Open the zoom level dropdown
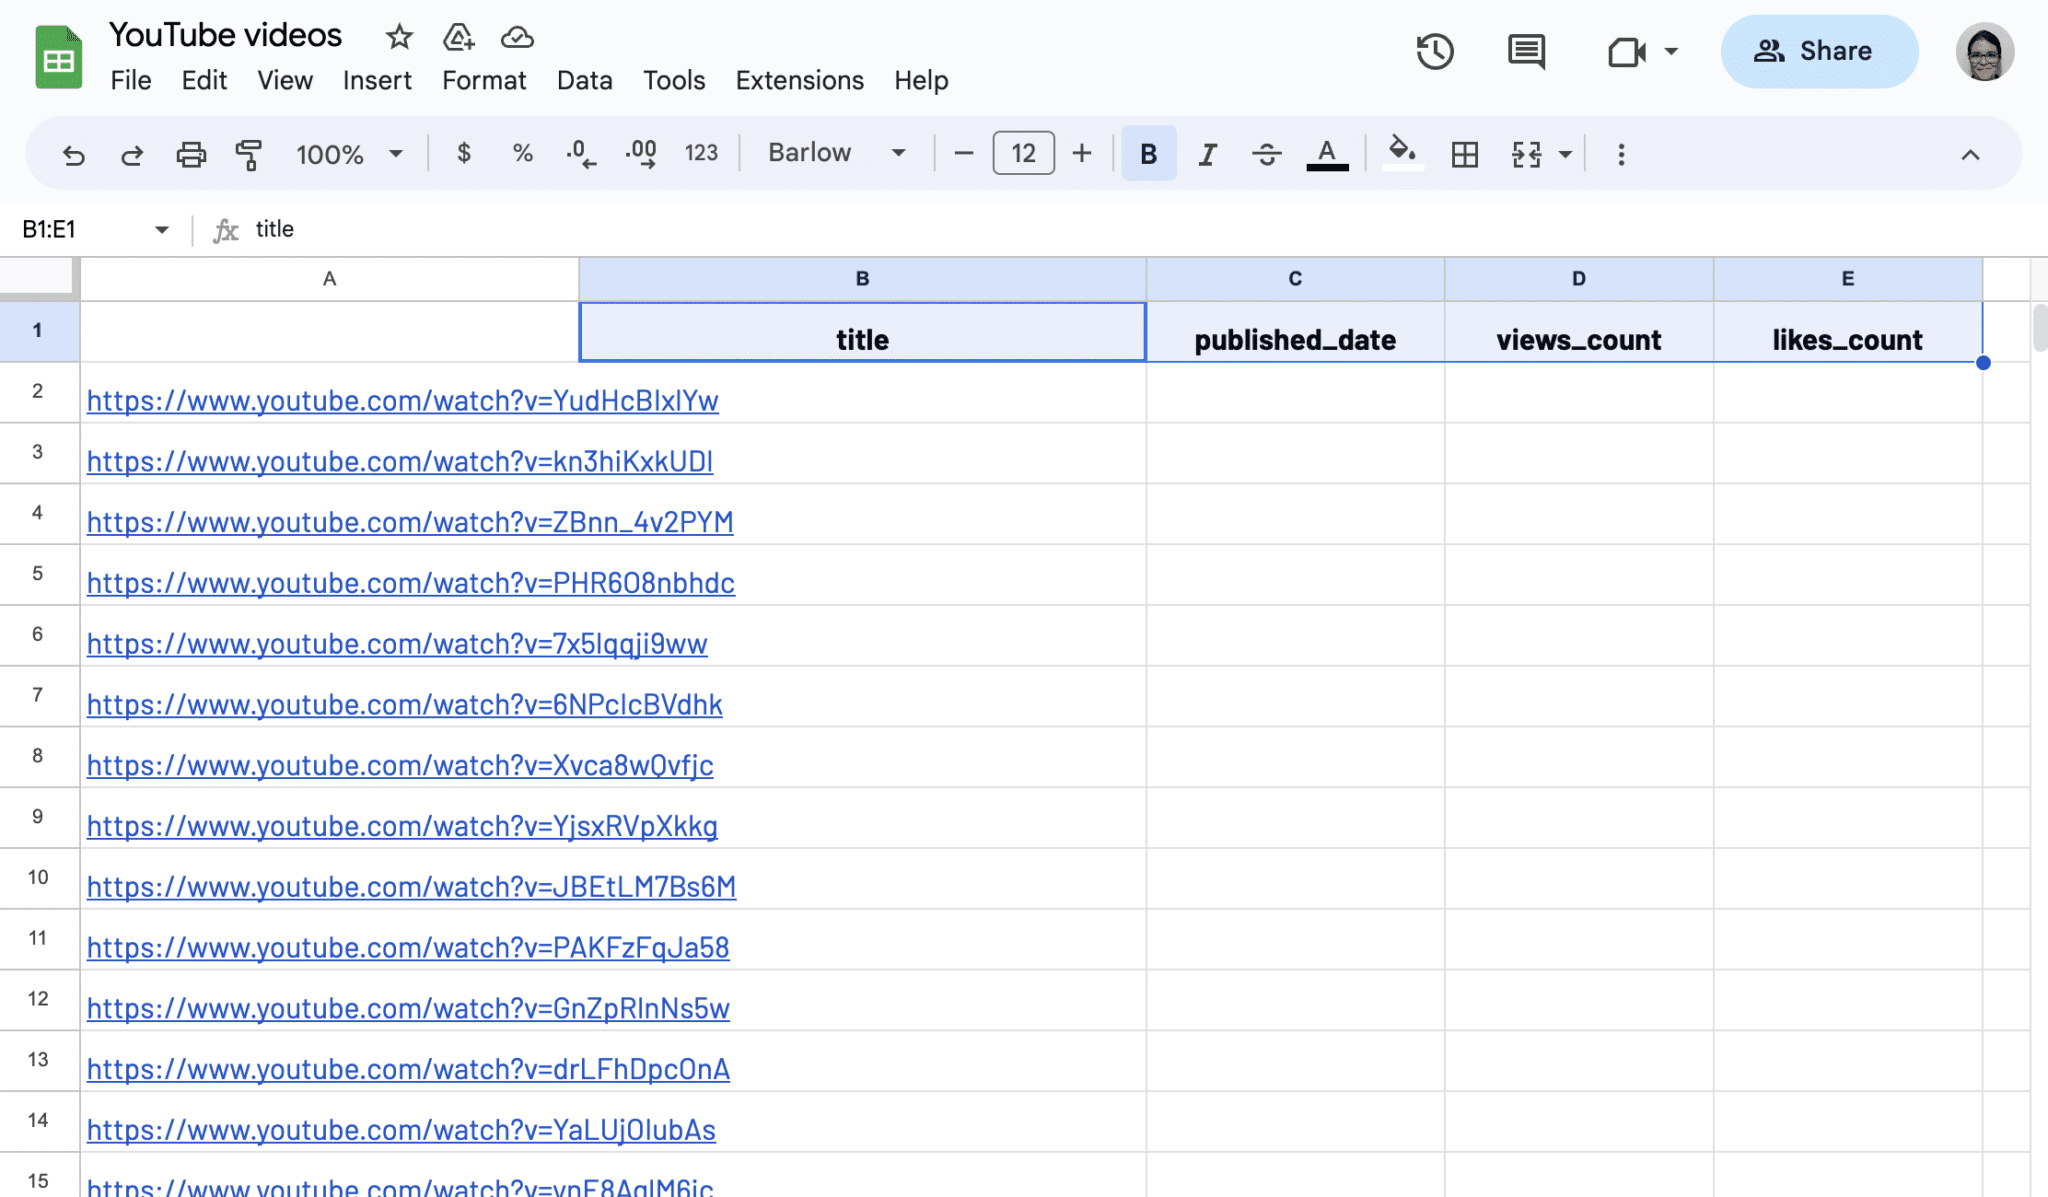2048x1197 pixels. click(348, 154)
